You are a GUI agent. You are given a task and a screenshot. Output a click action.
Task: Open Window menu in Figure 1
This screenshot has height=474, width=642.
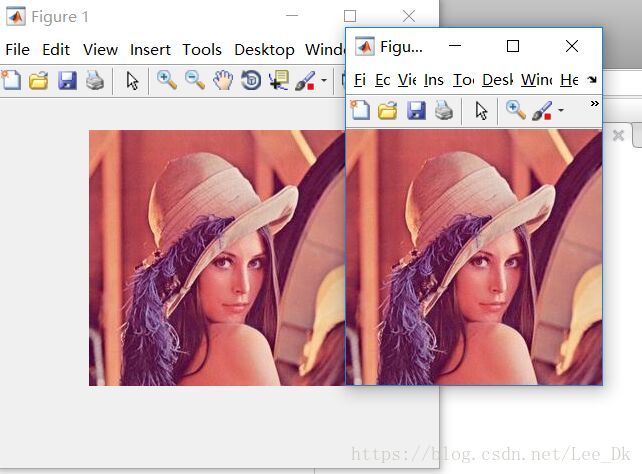coord(325,50)
